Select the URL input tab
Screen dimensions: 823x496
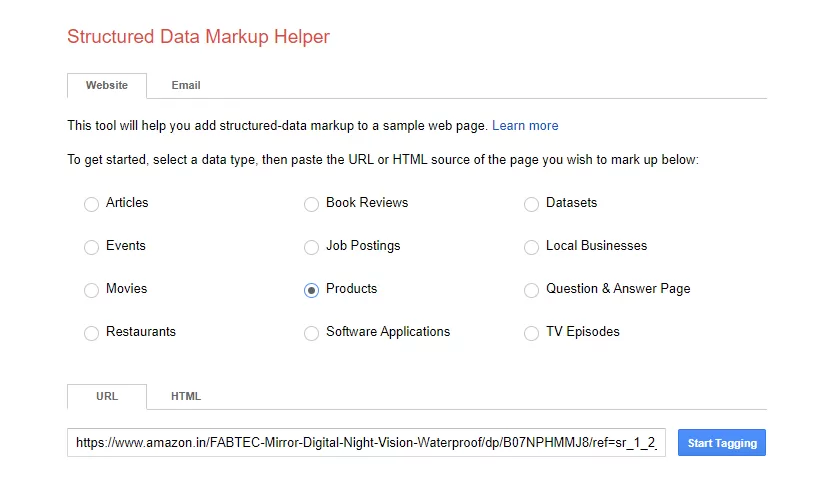tap(107, 397)
